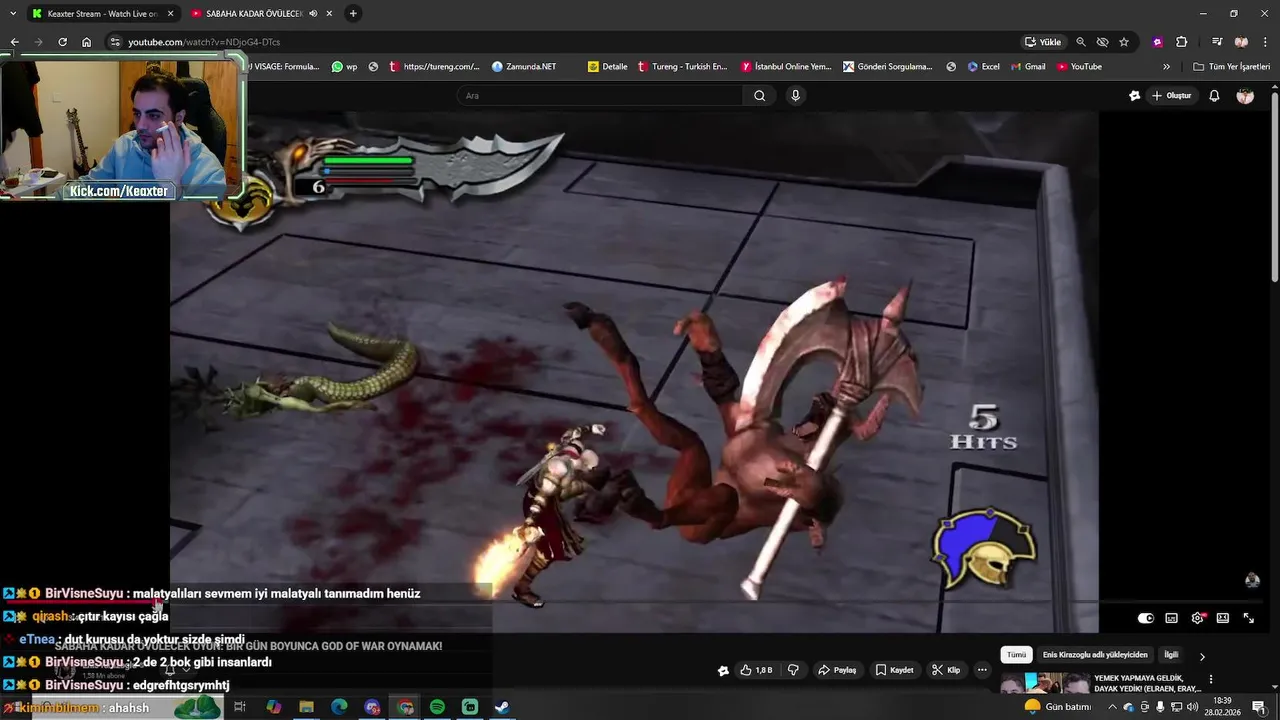1280x720 pixels.
Task: Bookmark this page with star icon
Action: [x=1124, y=42]
